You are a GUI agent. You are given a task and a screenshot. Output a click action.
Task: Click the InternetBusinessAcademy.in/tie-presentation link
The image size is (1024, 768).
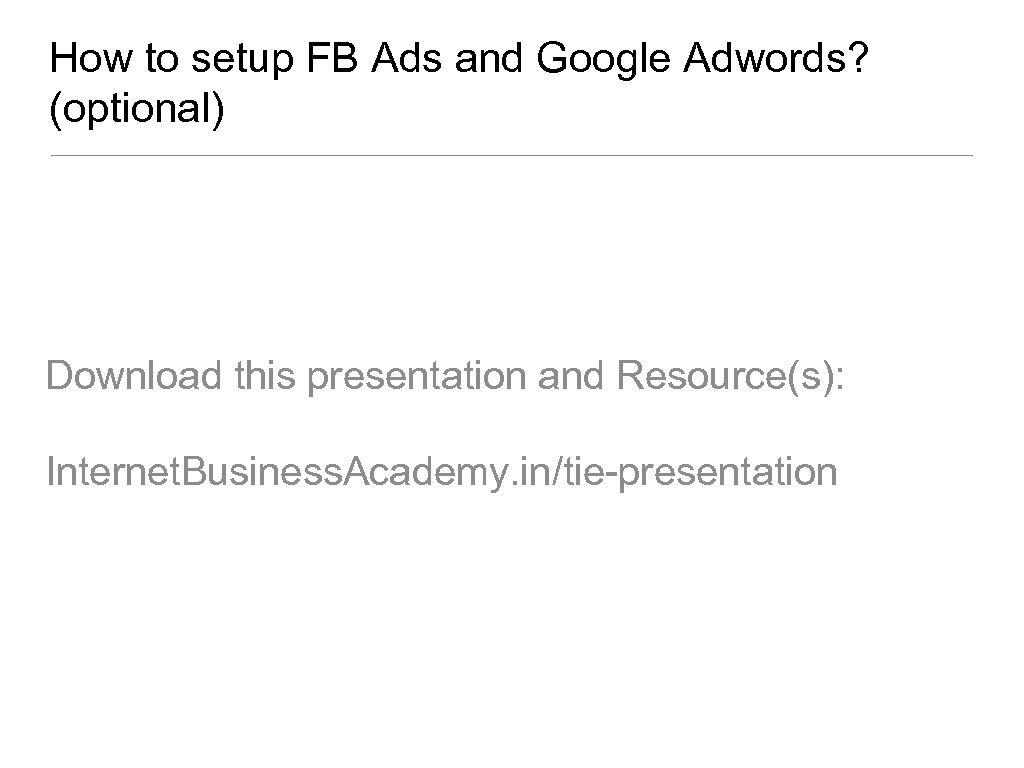(441, 471)
